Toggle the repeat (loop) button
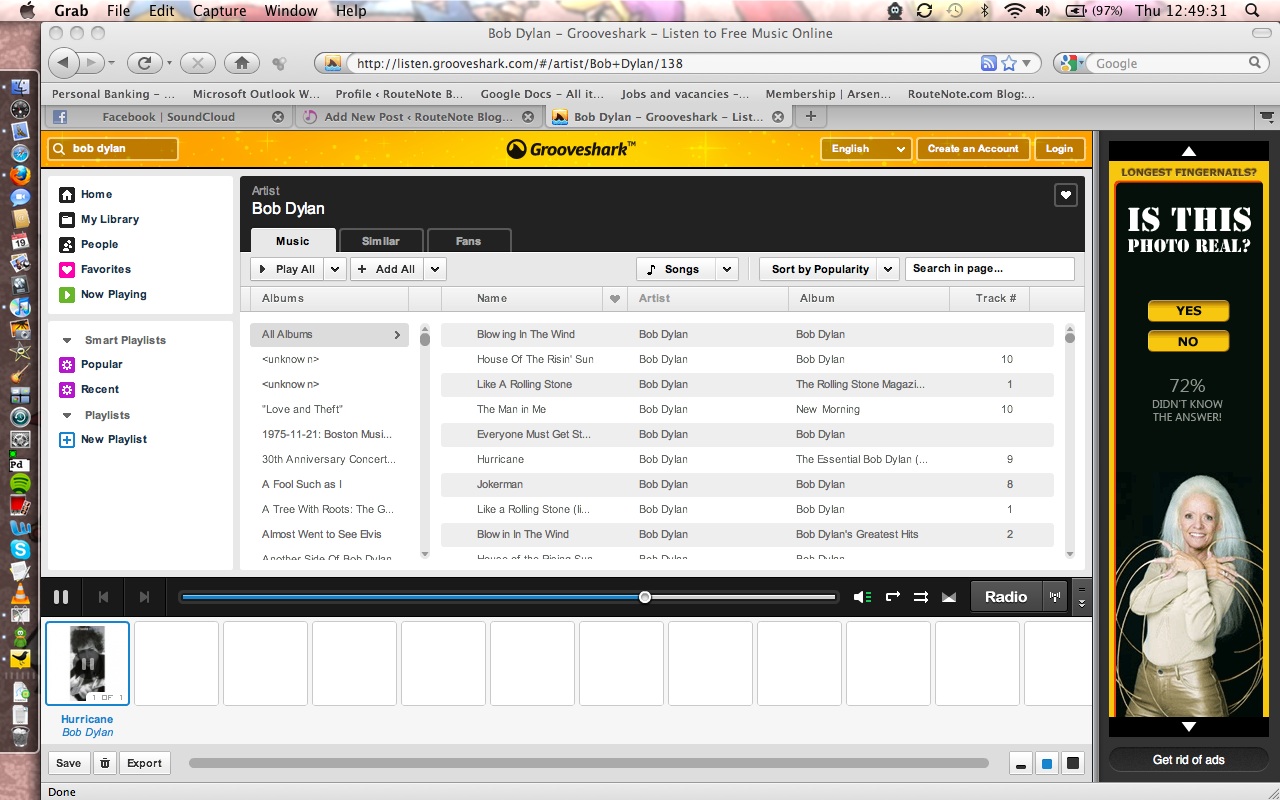Viewport: 1280px width, 800px height. click(893, 597)
